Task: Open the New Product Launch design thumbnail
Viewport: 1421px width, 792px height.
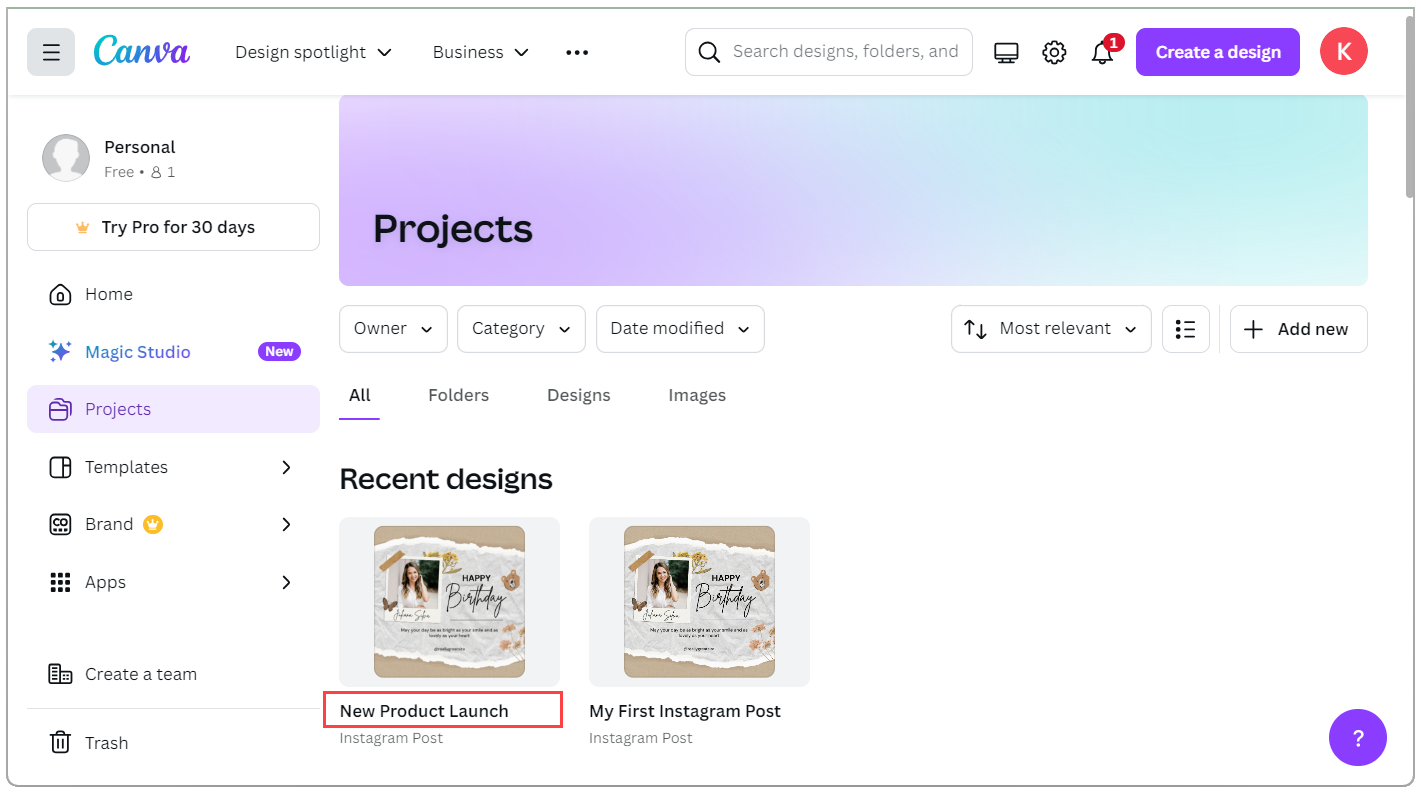Action: [x=449, y=601]
